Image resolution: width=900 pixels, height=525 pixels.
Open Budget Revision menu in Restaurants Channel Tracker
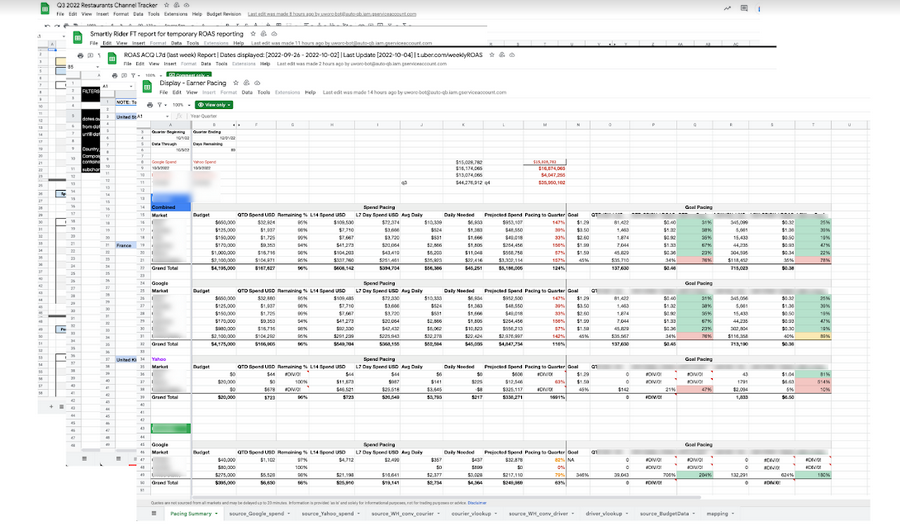point(224,14)
